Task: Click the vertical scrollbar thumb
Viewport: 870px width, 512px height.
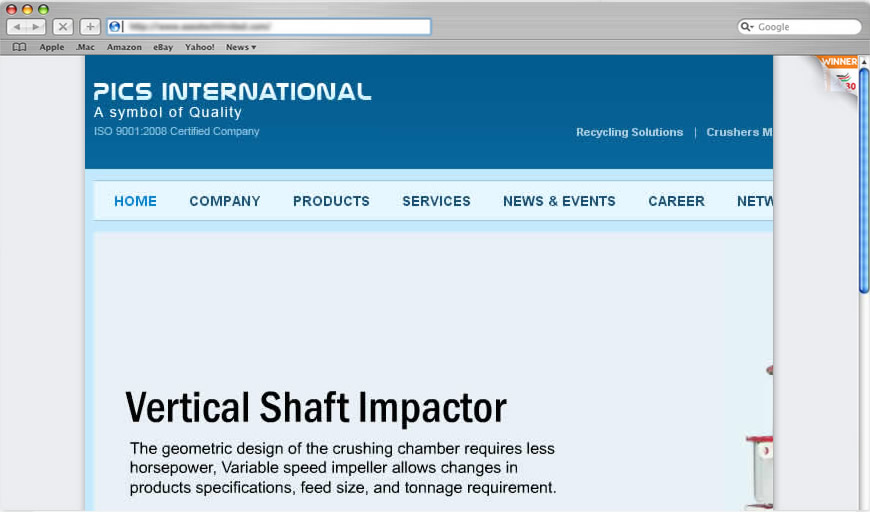Action: pos(864,180)
